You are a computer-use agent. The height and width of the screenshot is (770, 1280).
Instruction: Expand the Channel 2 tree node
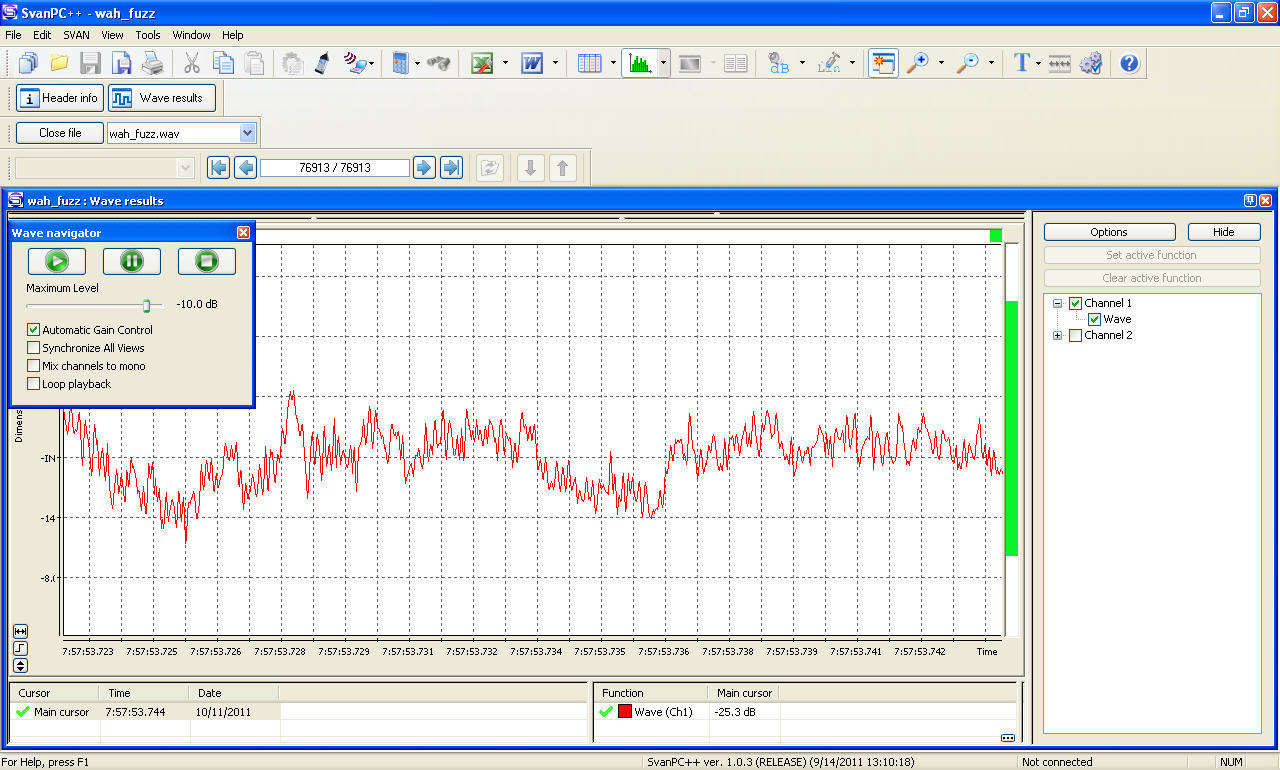point(1058,335)
